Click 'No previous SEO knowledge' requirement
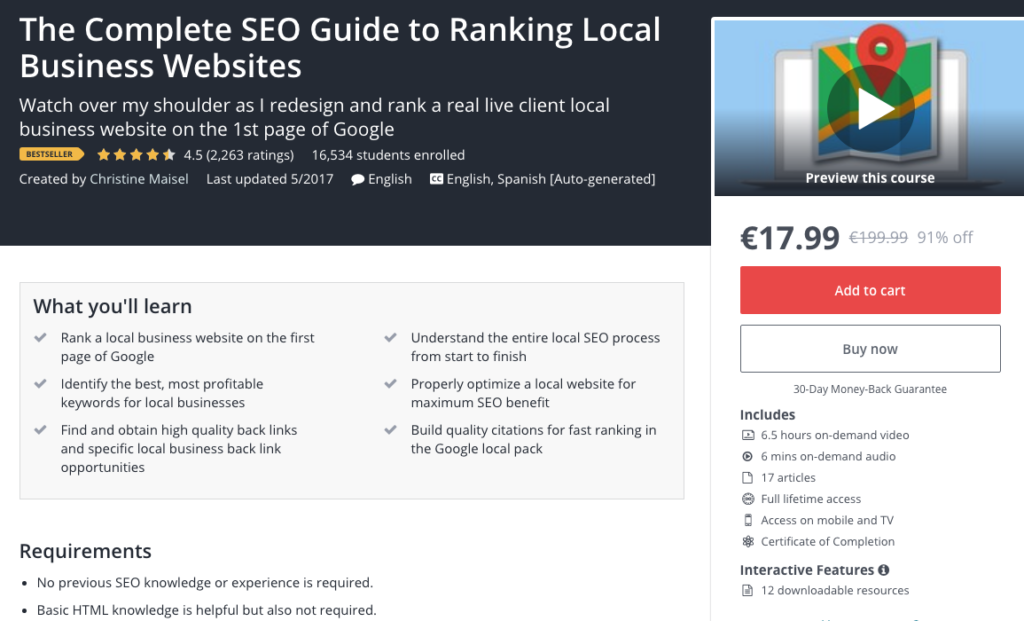 [x=205, y=582]
